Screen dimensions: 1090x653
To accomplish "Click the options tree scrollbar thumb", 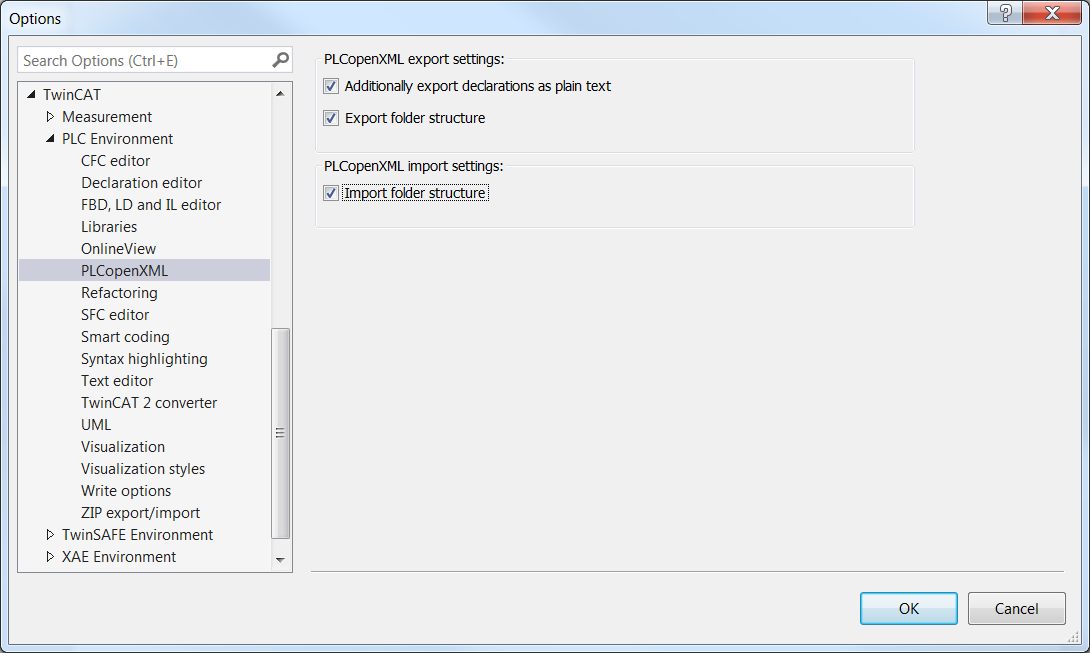I will [280, 433].
